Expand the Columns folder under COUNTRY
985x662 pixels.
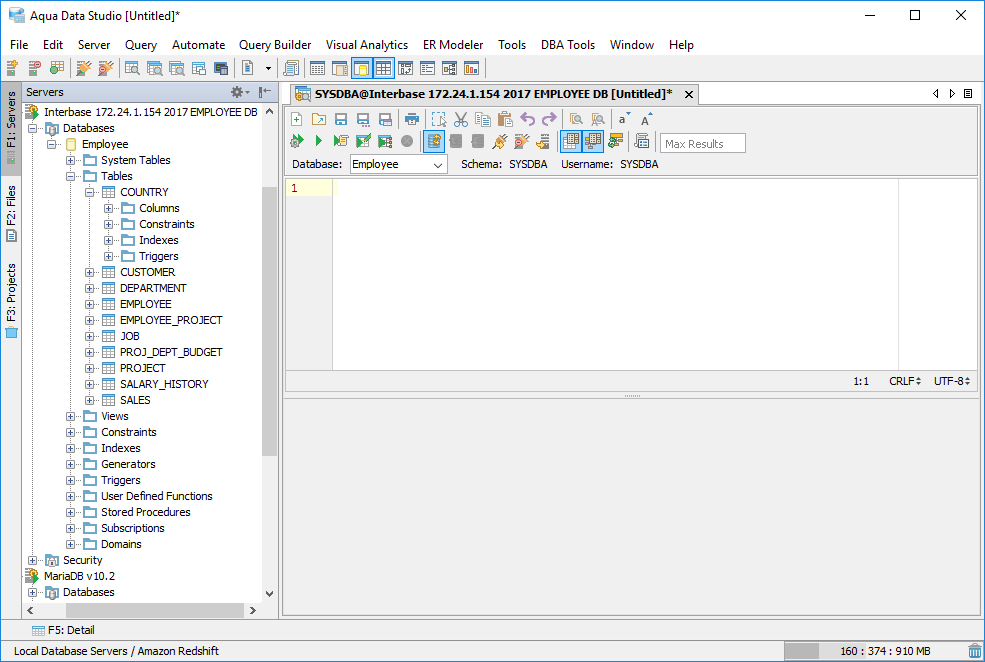[x=108, y=209]
